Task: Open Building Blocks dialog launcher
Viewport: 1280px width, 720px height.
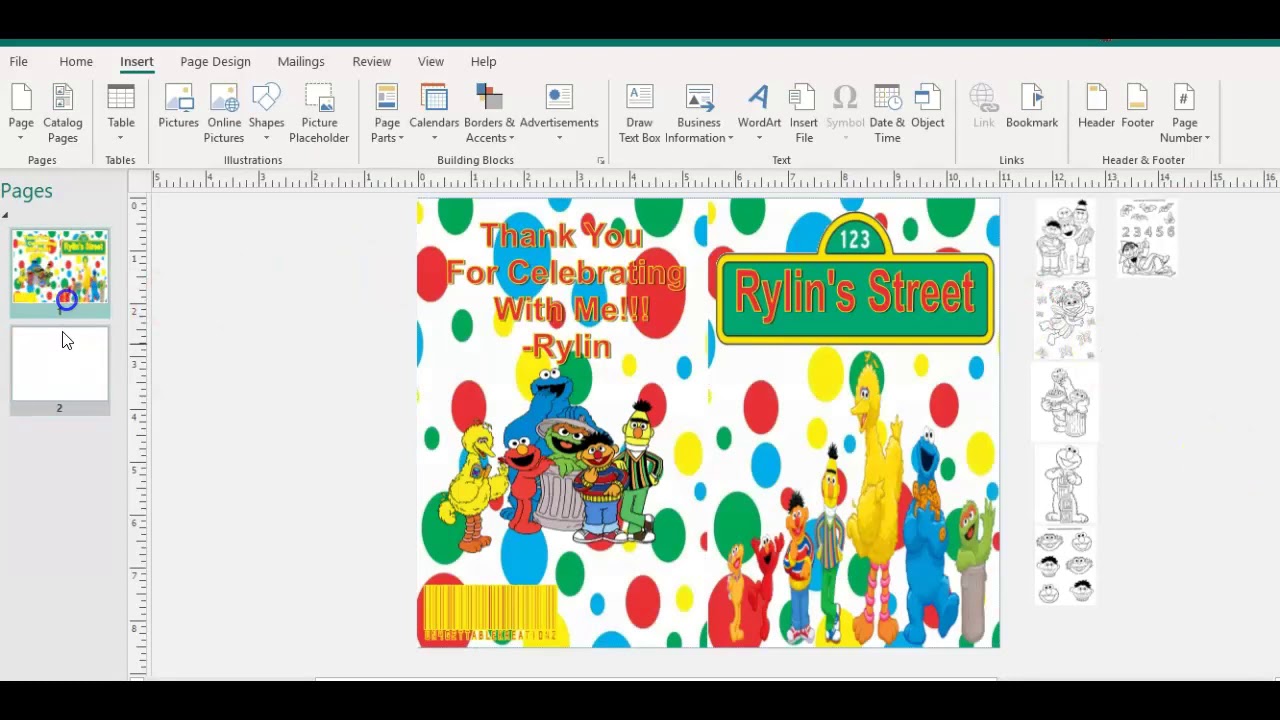Action: [601, 160]
